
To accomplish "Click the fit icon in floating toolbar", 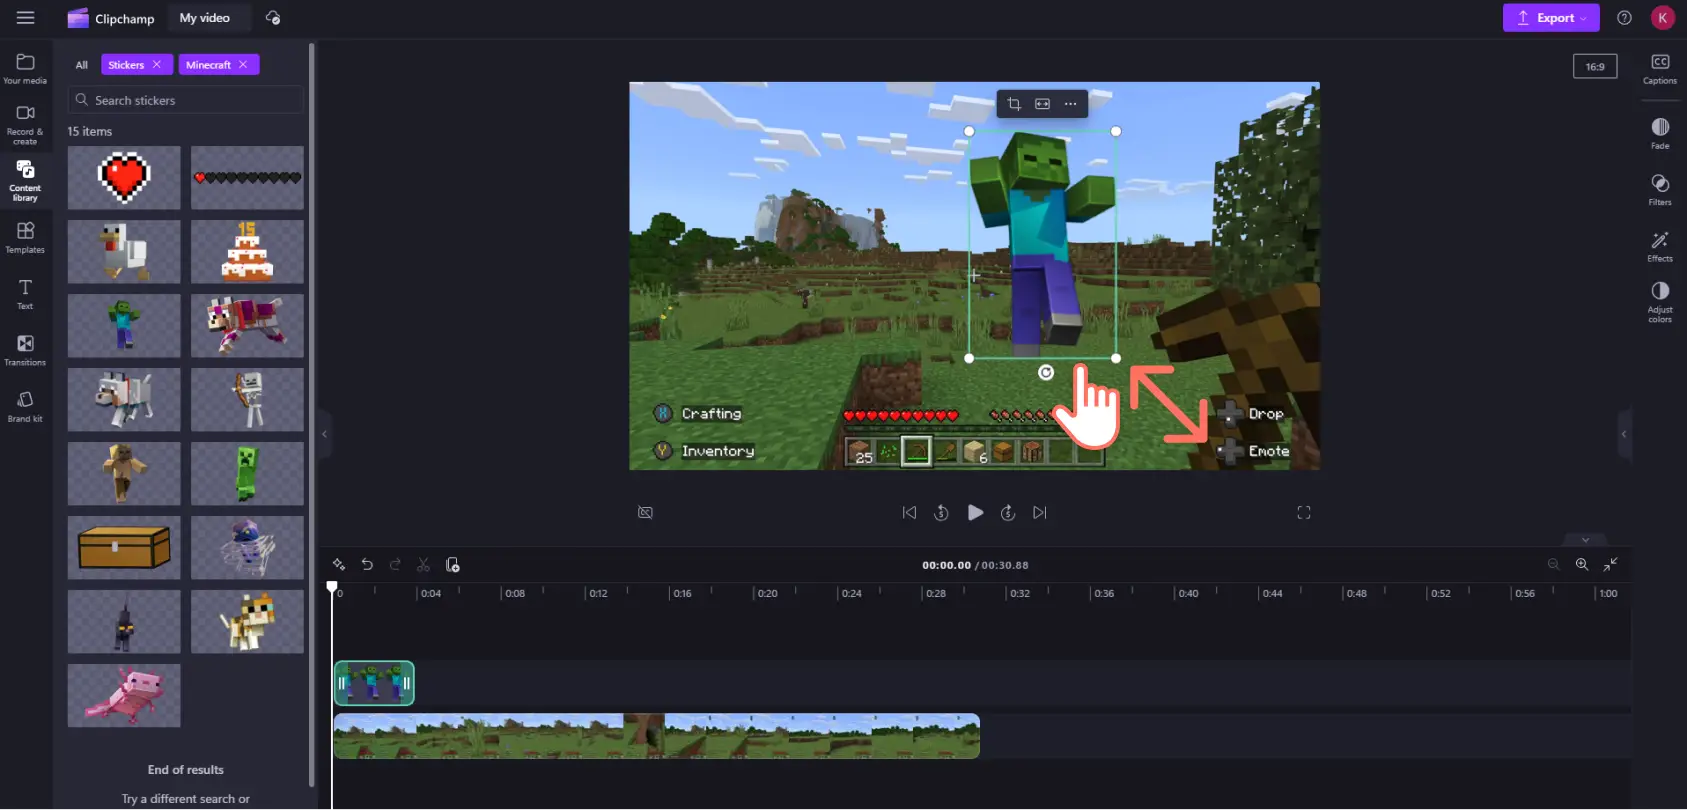I will click(1042, 104).
